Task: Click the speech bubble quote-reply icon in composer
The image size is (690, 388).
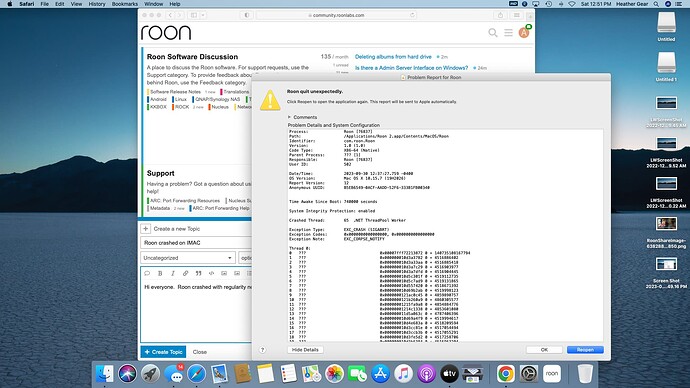Action: [x=147, y=274]
